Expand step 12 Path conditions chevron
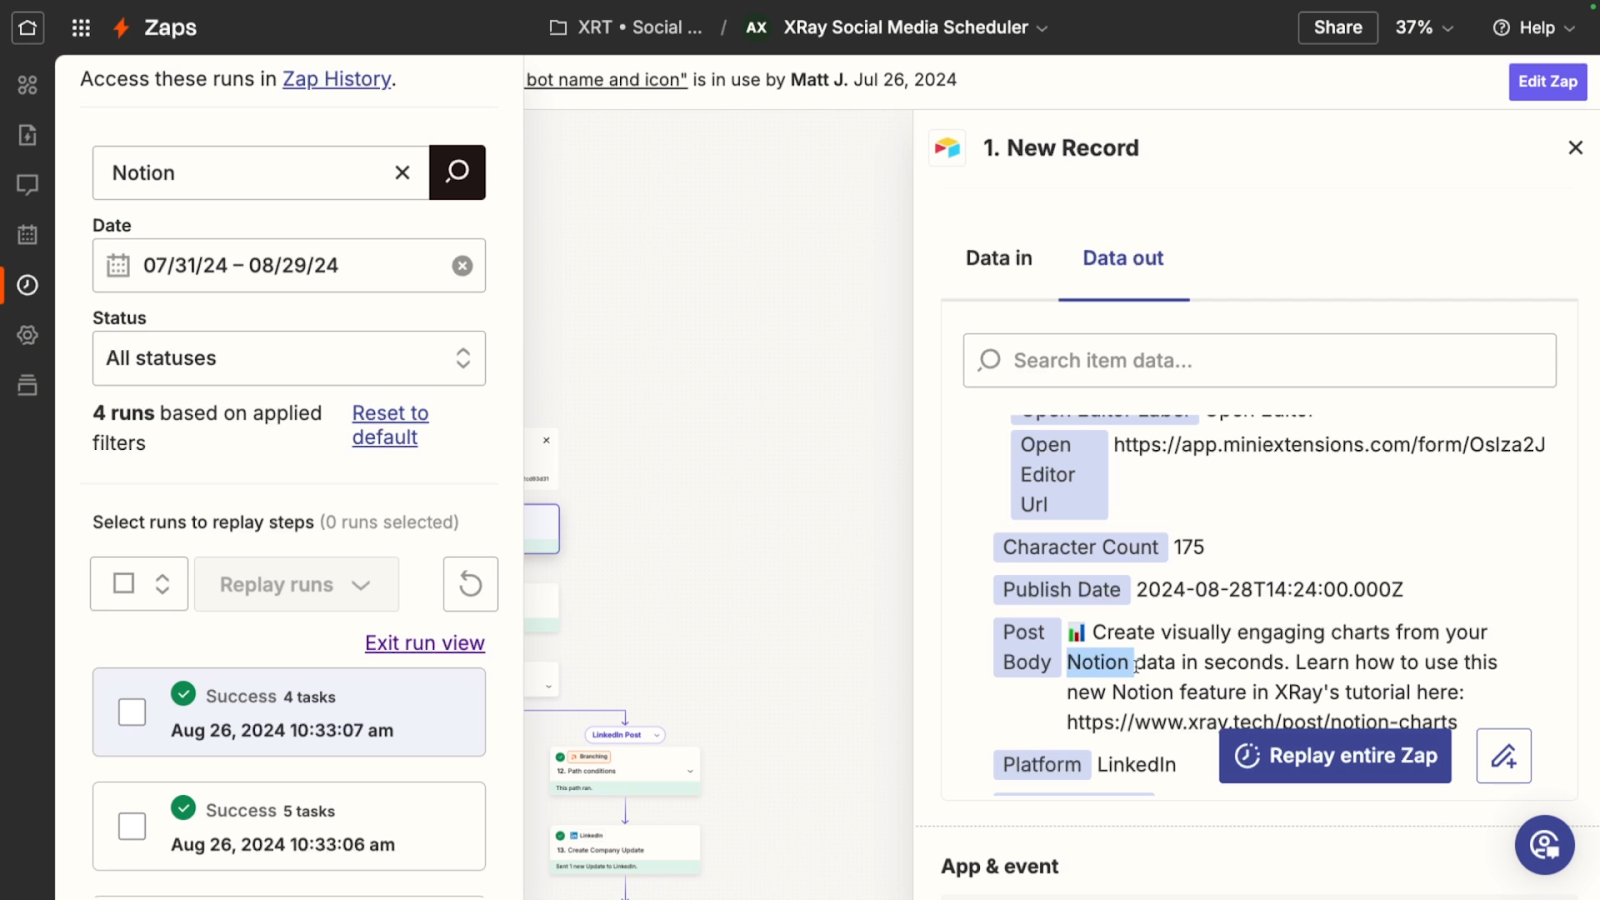Viewport: 1600px width, 900px height. (690, 771)
